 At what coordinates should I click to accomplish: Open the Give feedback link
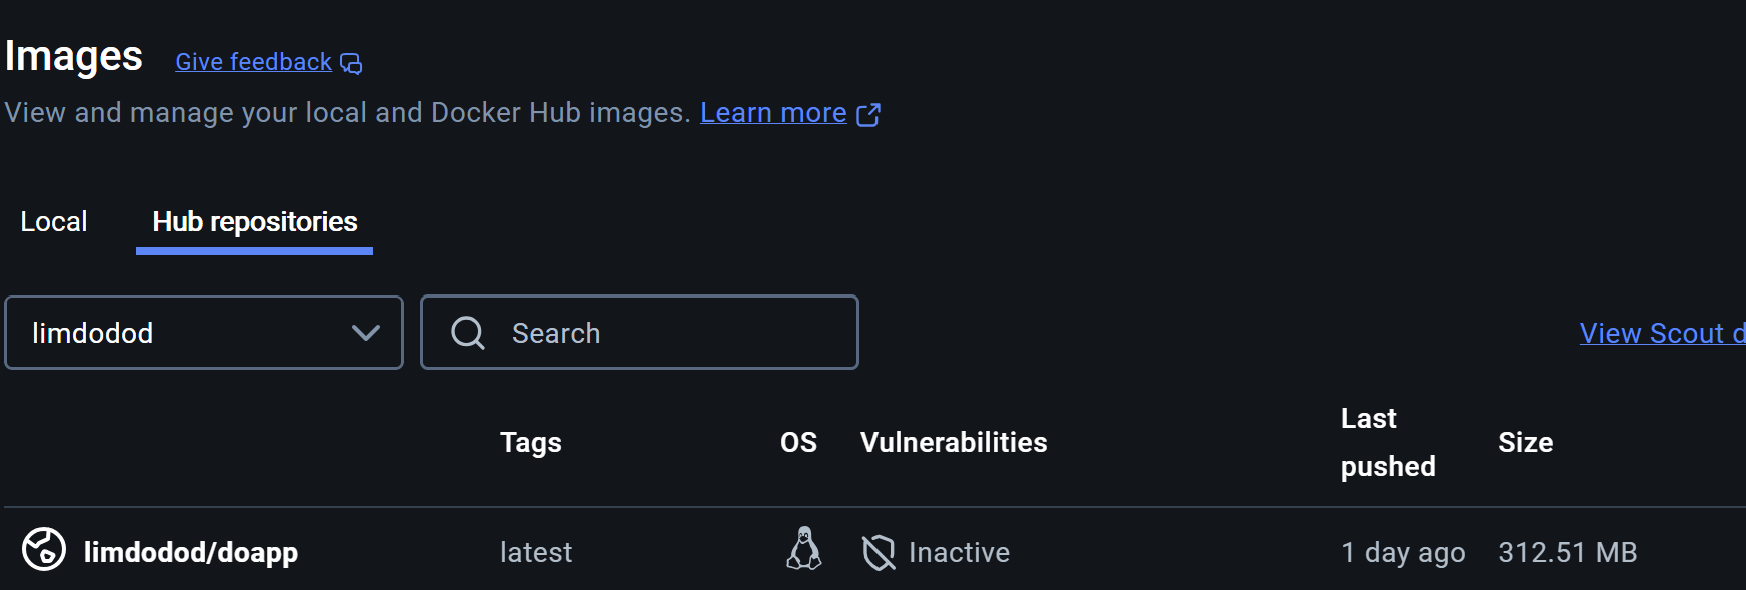[x=253, y=62]
